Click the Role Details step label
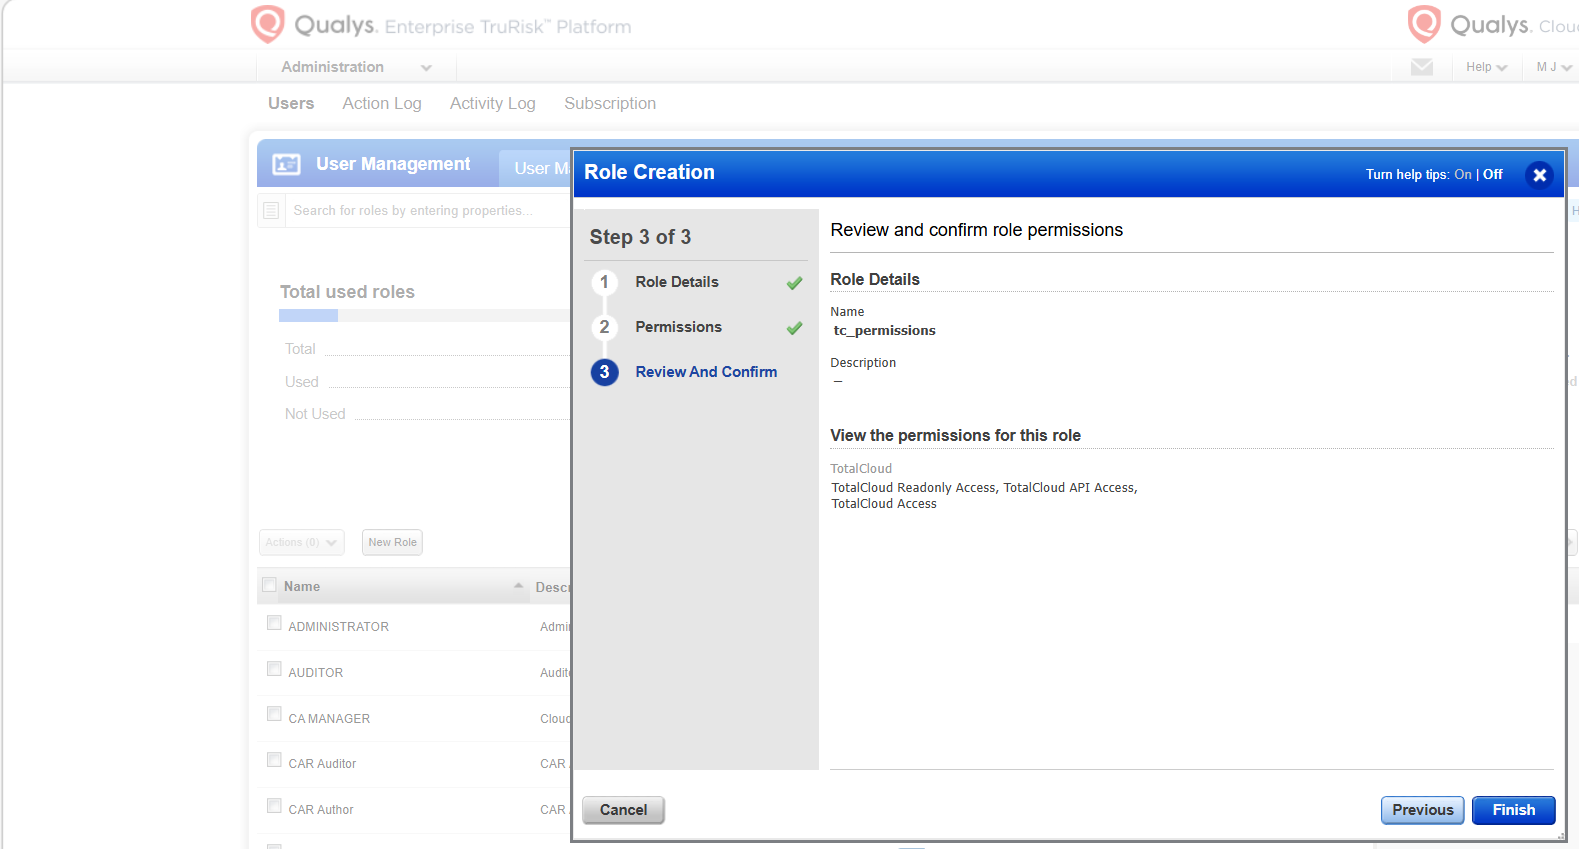 [677, 282]
